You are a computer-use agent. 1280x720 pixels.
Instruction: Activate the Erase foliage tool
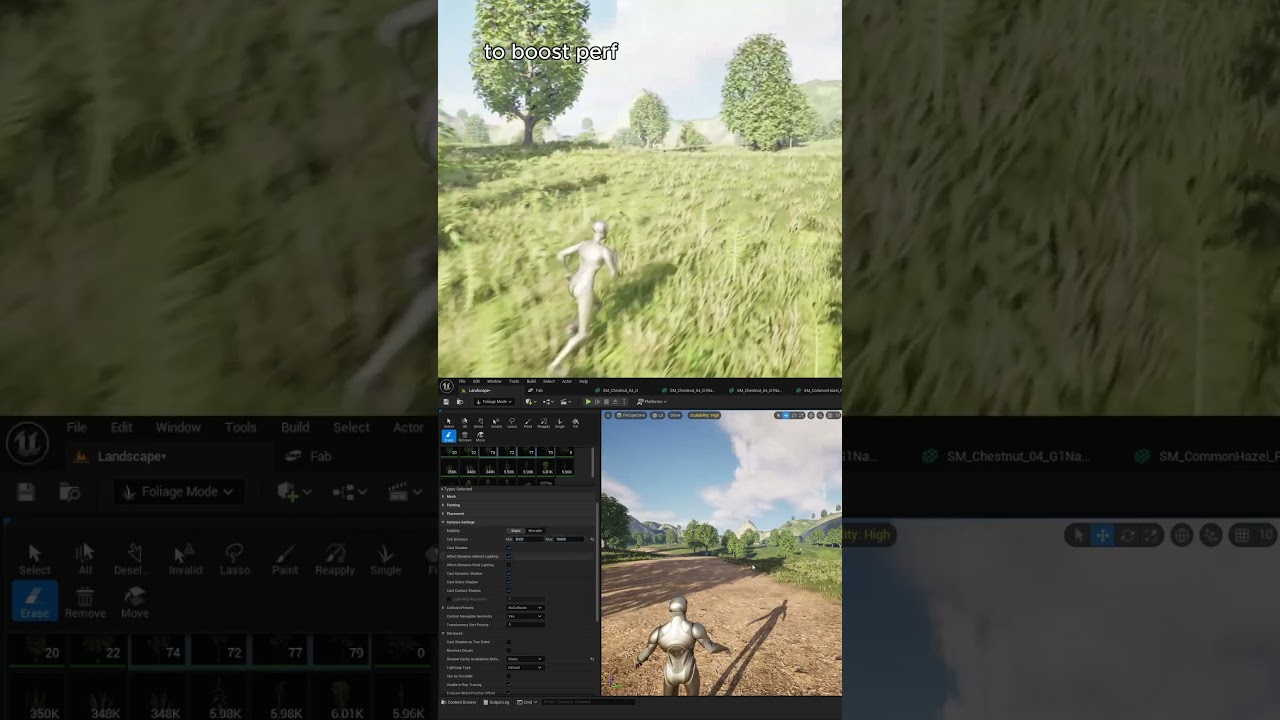449,436
